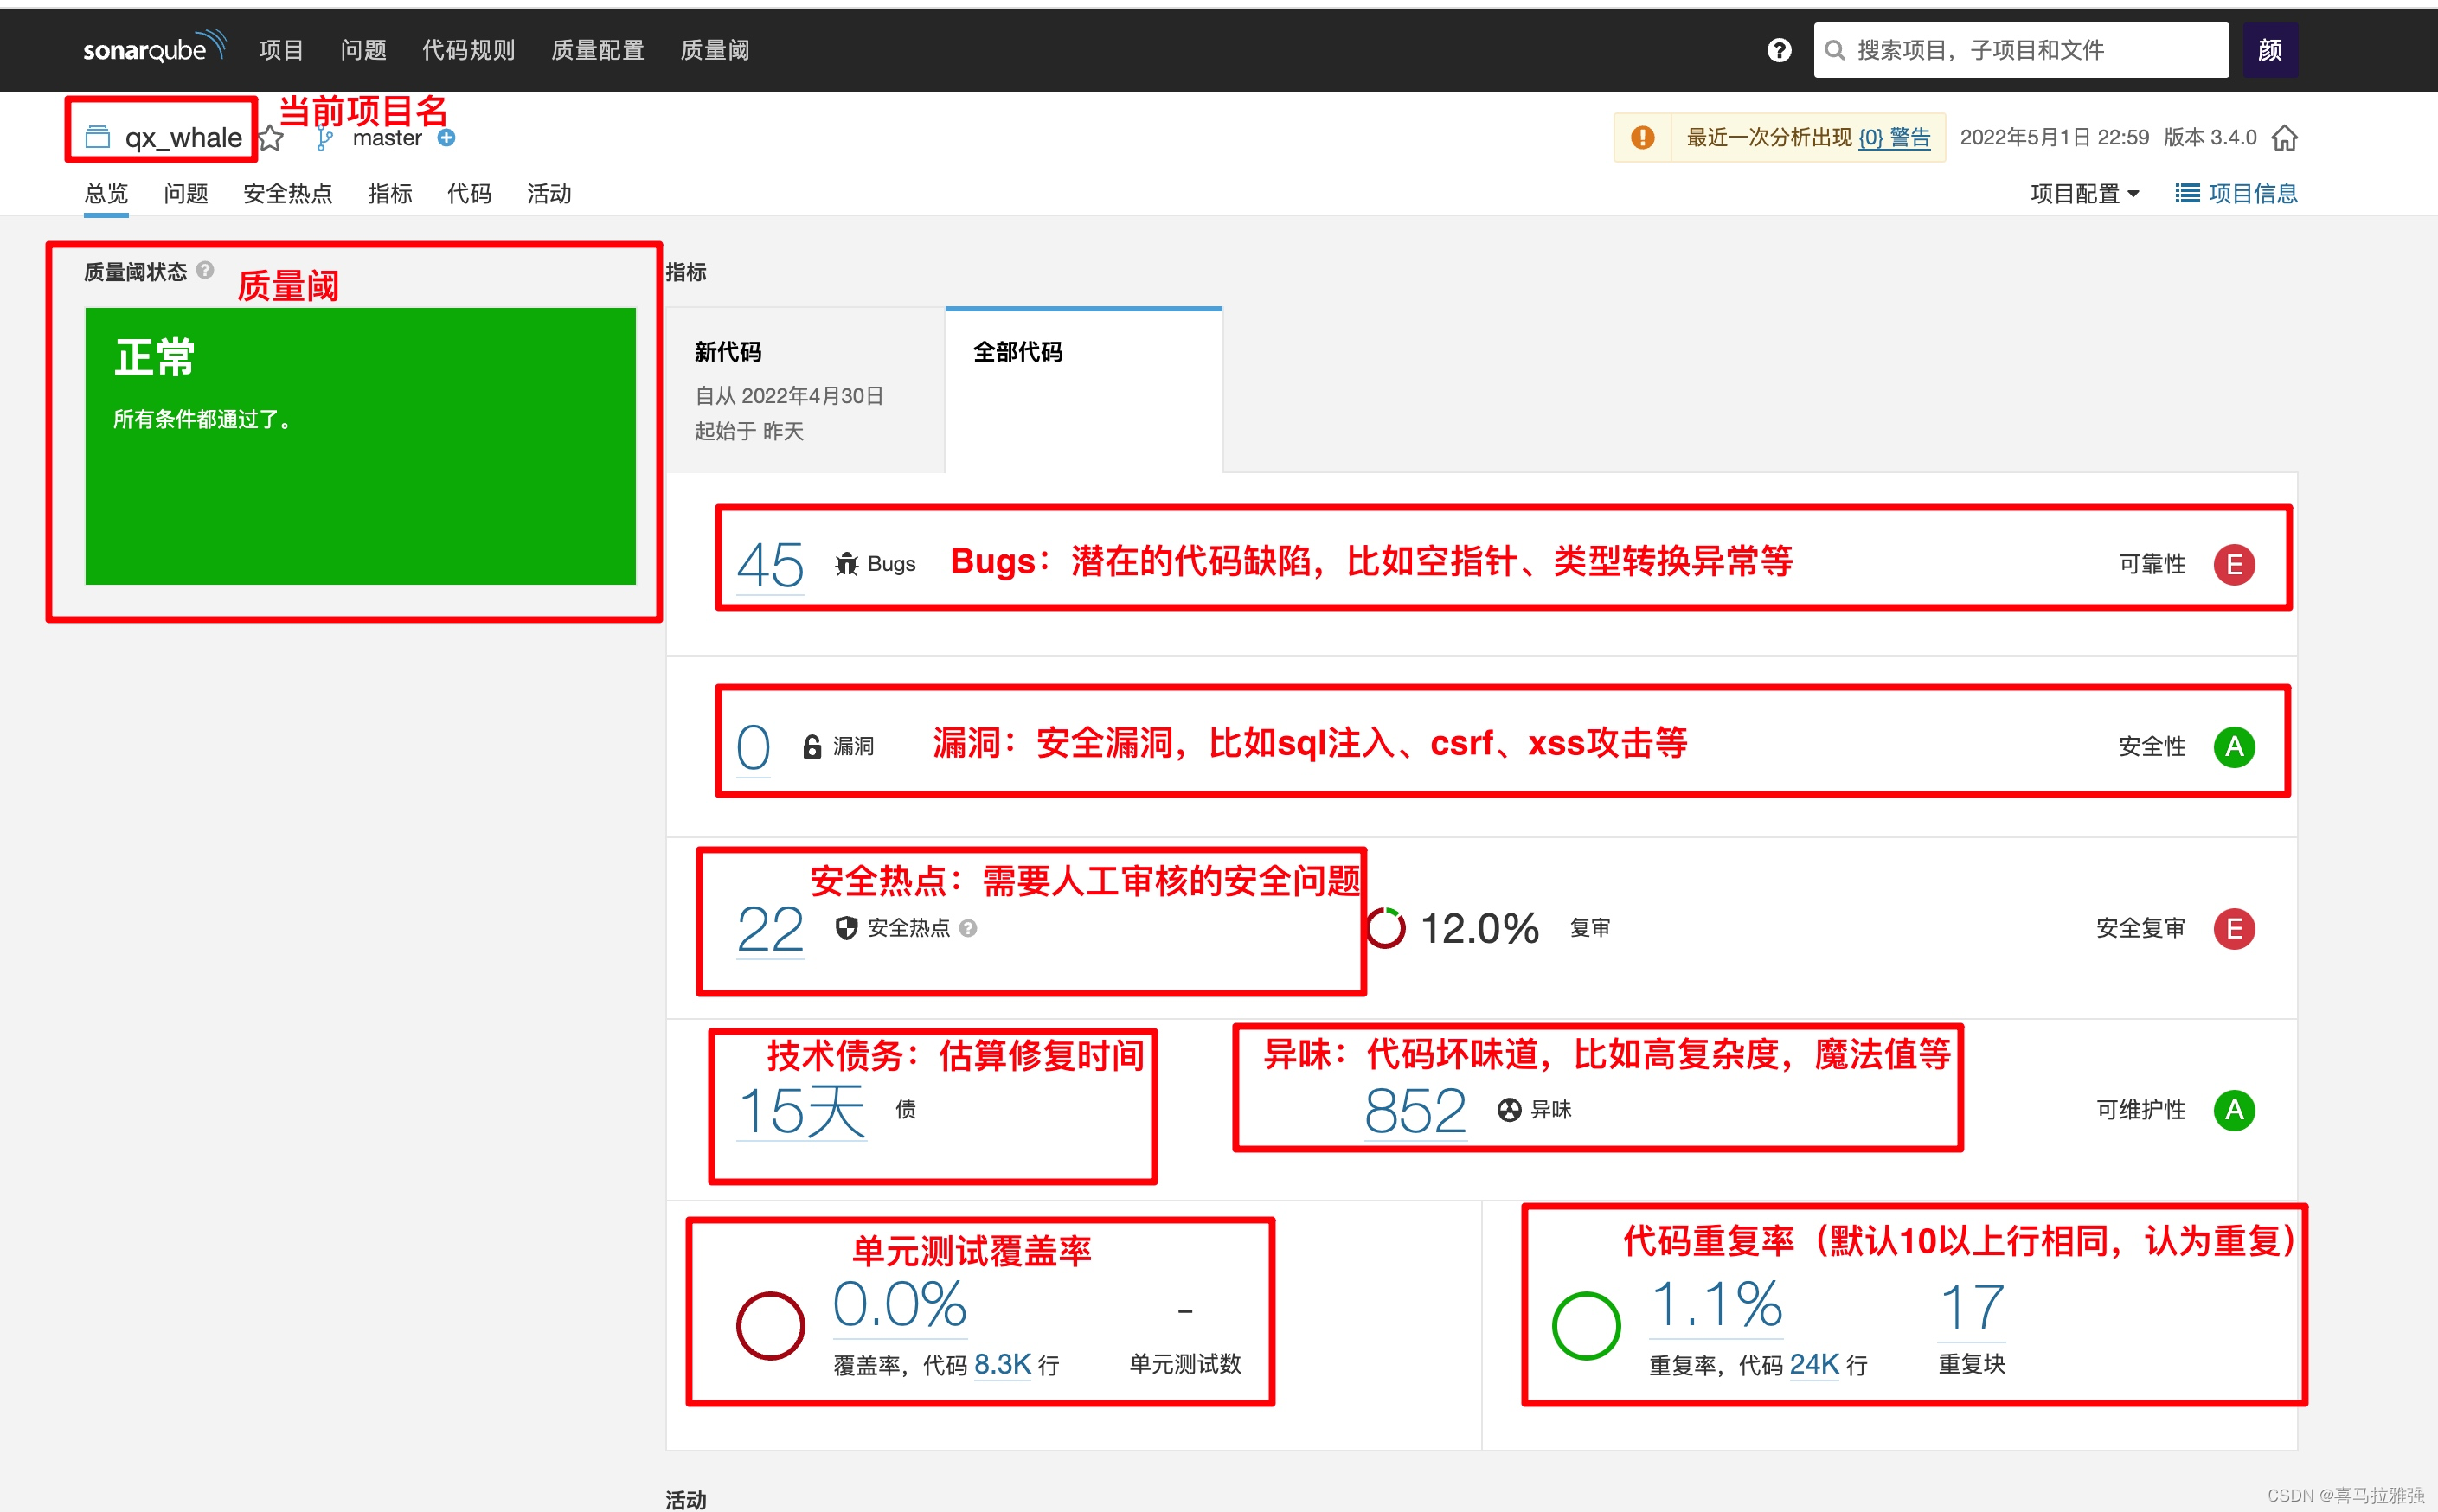Open the 8.3K 代码行 link

click(x=1002, y=1365)
